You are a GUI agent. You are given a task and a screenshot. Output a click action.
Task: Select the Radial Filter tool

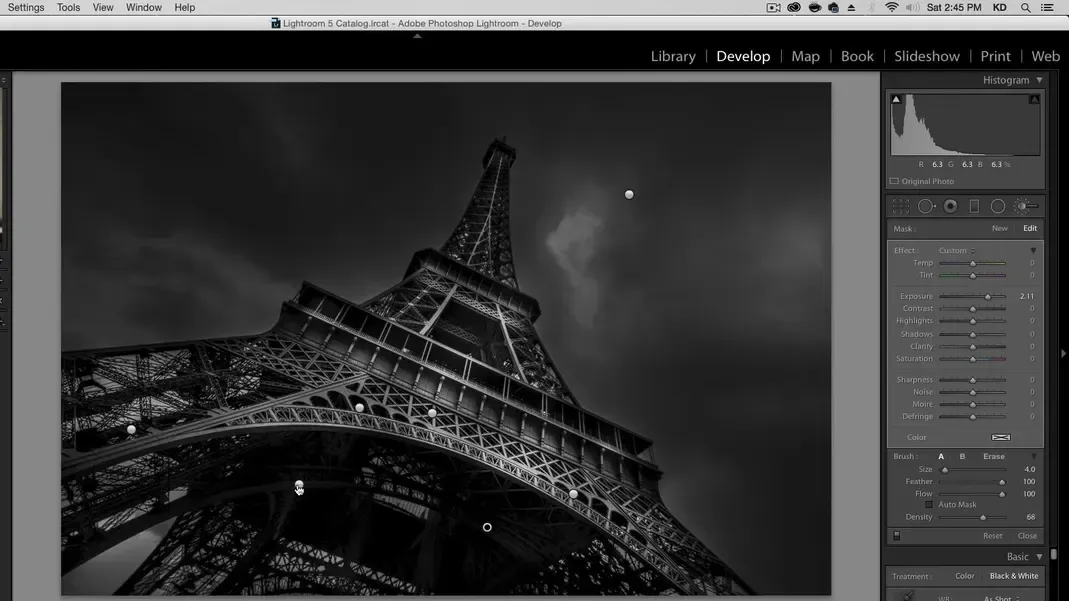click(x=998, y=206)
